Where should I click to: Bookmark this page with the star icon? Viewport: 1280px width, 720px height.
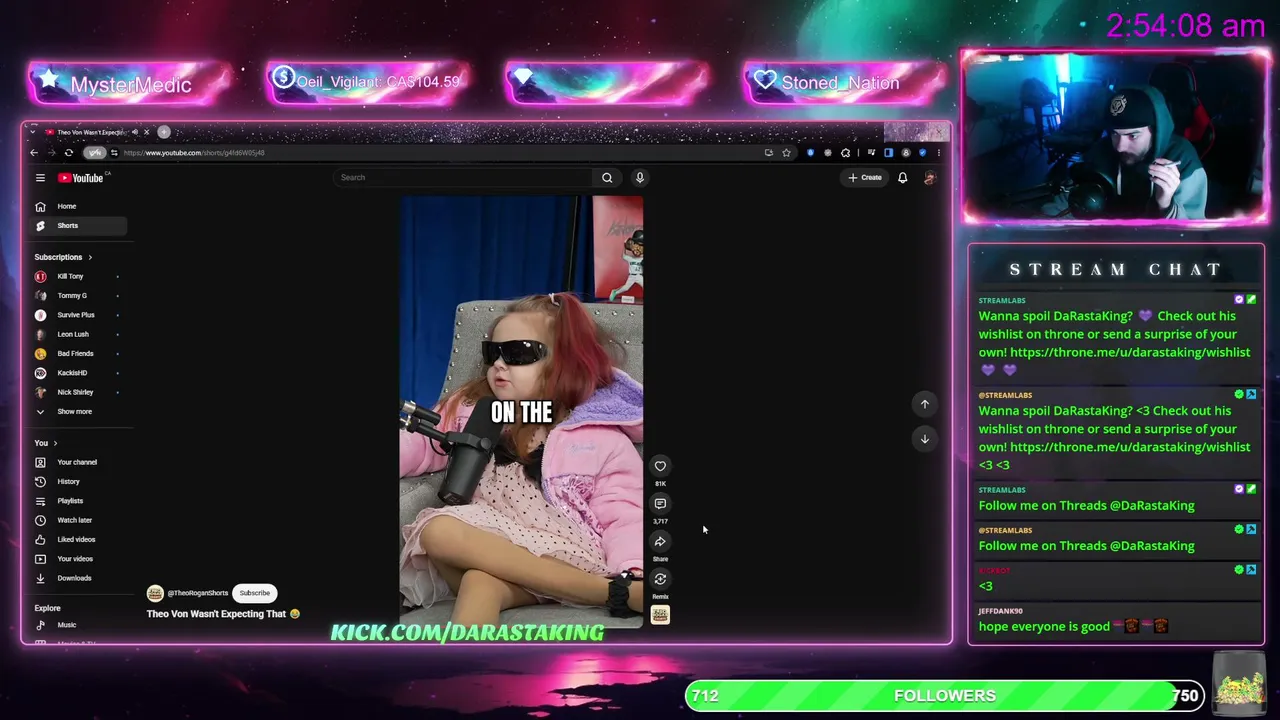[786, 153]
